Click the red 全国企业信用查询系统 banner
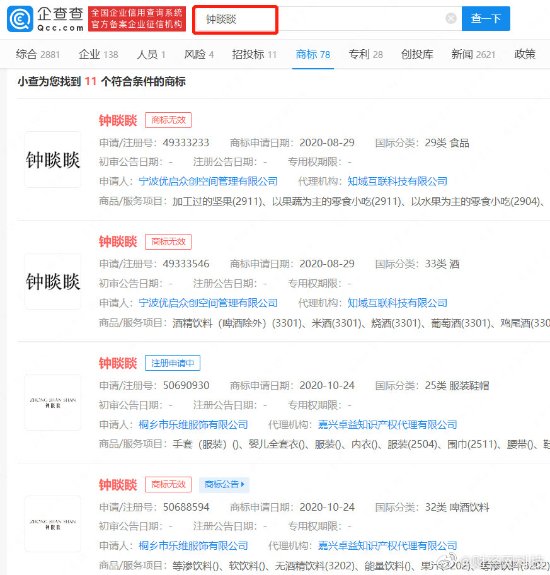550x575 pixels. tap(137, 19)
